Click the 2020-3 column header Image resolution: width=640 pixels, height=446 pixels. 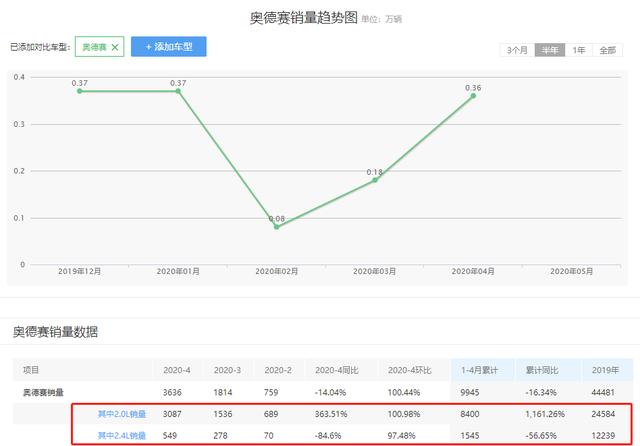point(227,370)
